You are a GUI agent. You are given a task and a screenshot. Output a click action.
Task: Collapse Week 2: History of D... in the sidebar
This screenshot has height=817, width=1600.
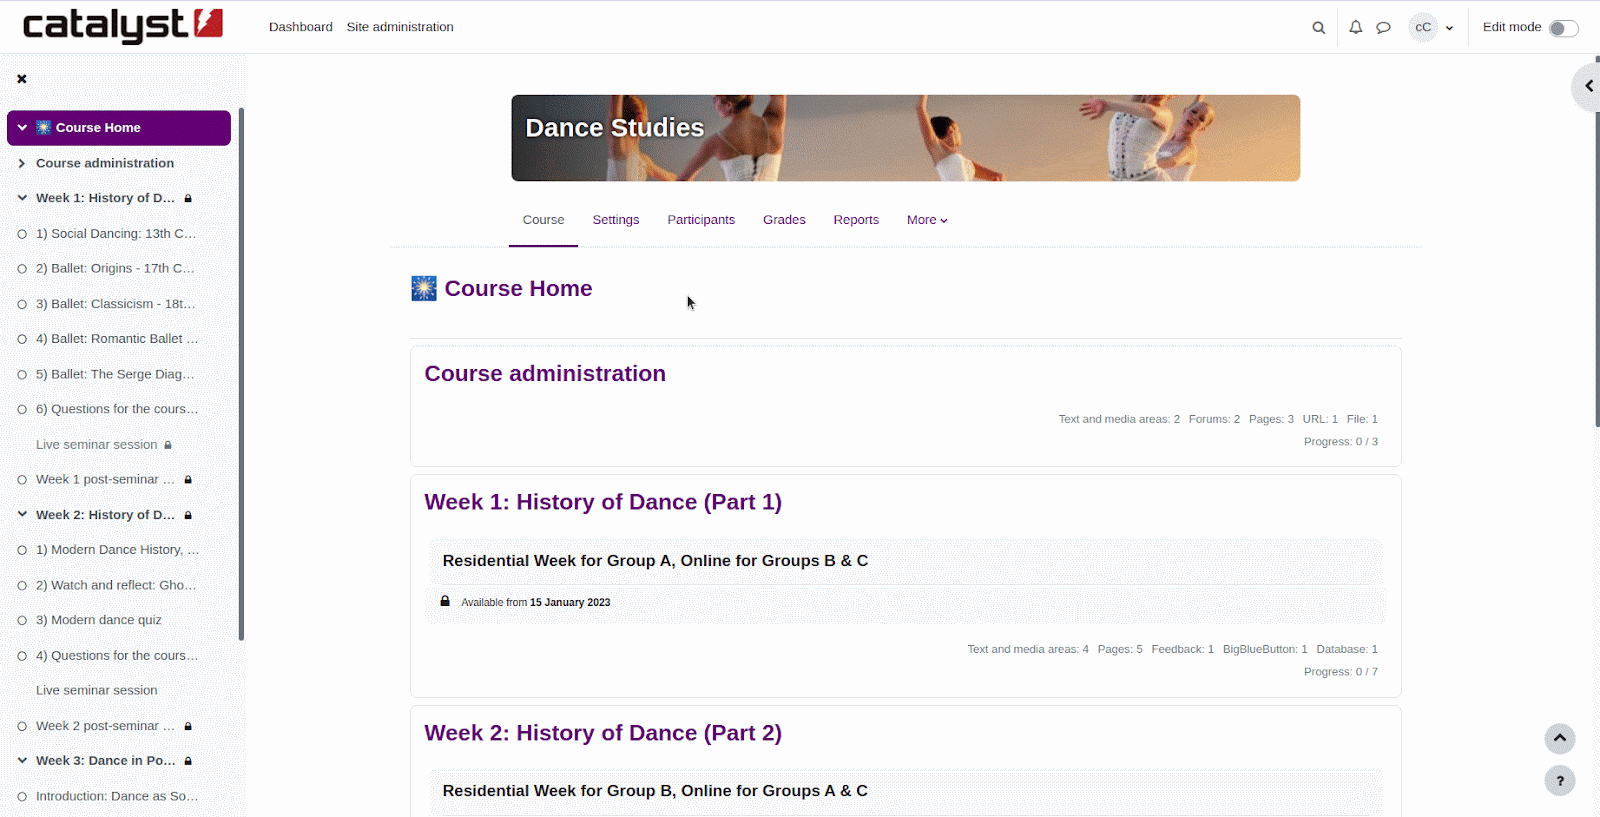(x=22, y=515)
